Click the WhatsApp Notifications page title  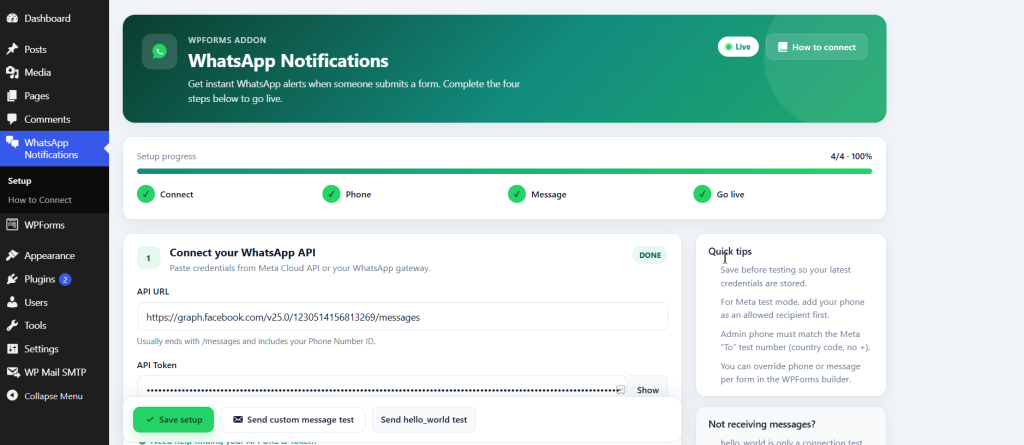(288, 61)
